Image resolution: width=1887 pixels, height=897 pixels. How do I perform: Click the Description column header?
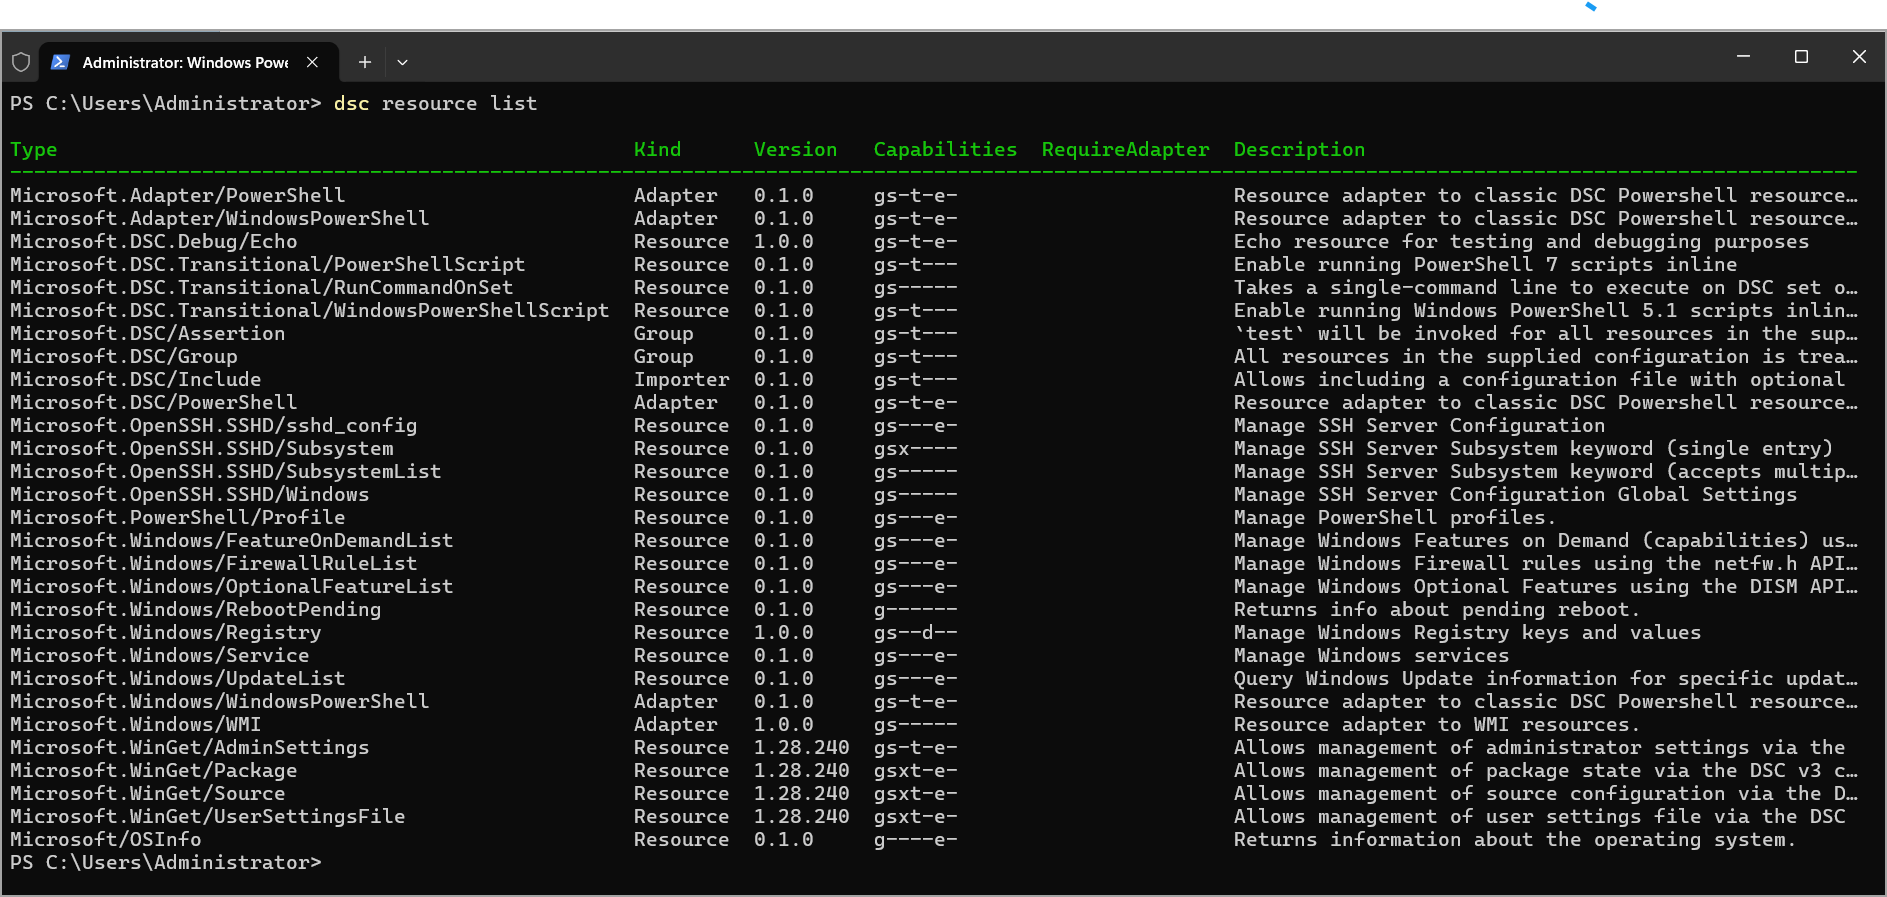tap(1299, 150)
